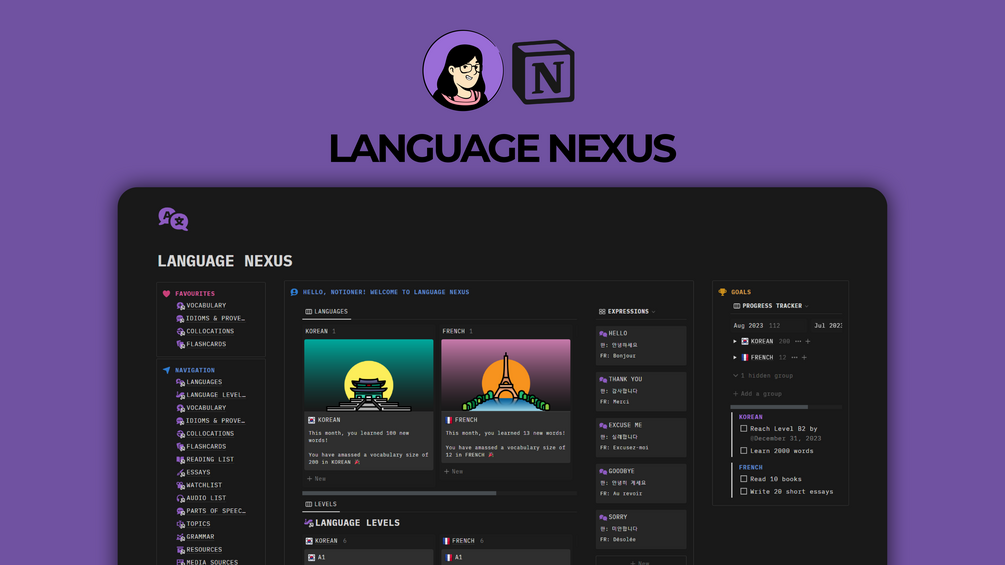
Task: Click the Languages gallery horizontal scrollbar
Action: click(x=399, y=493)
